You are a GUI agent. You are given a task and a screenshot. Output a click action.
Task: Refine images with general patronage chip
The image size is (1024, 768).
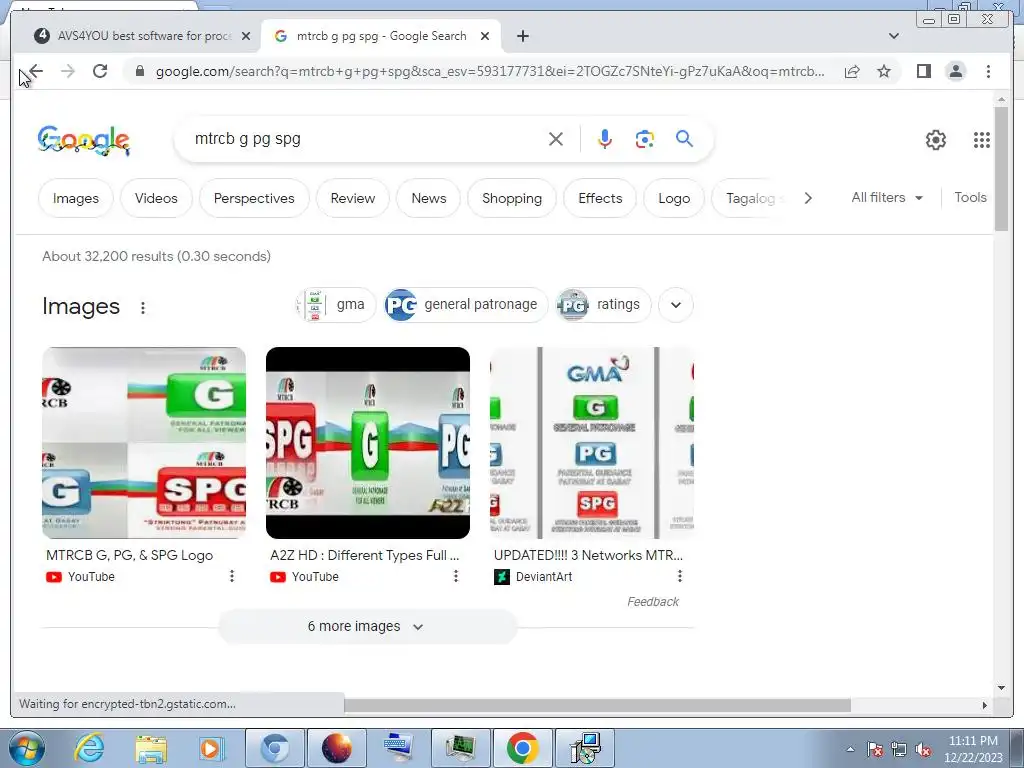[466, 304]
